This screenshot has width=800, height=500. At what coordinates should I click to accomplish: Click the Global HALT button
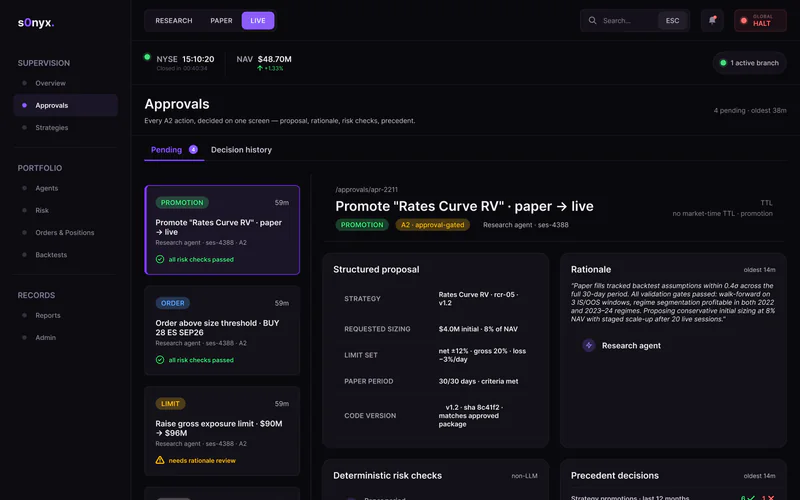click(760, 20)
